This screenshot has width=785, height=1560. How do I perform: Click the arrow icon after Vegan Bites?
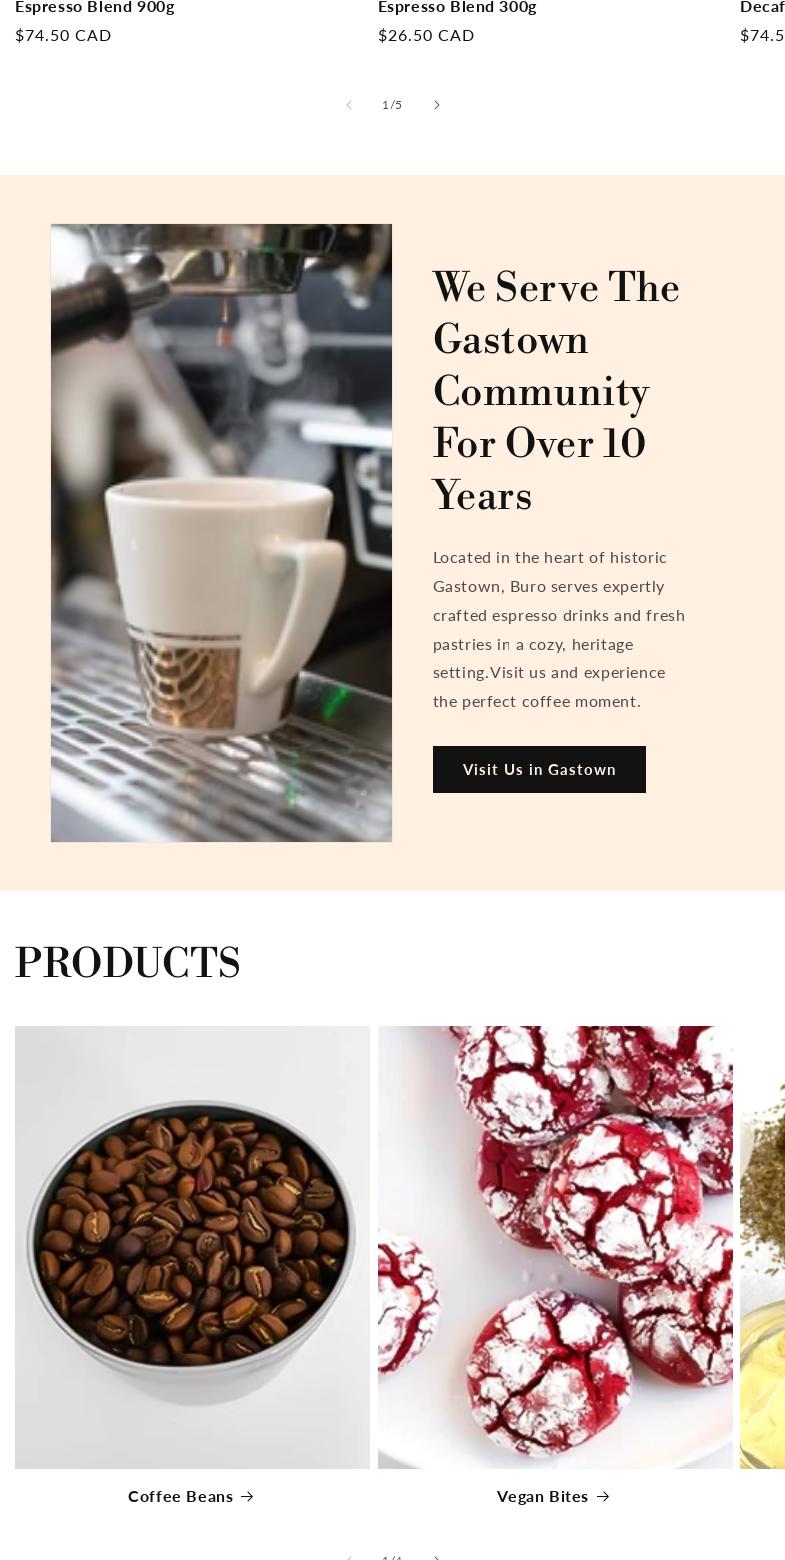[x=603, y=1497]
